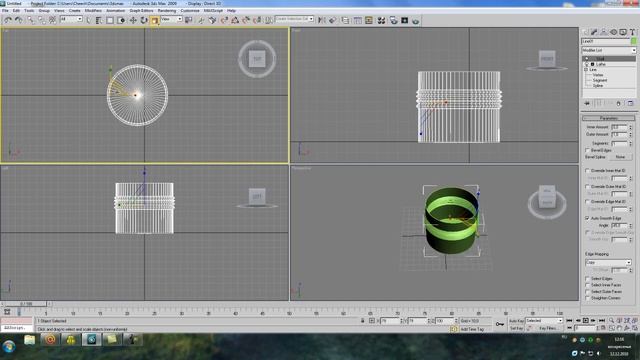The image size is (640, 360).
Task: Open Curve Editor icon in toolbar
Action: click(358, 20)
